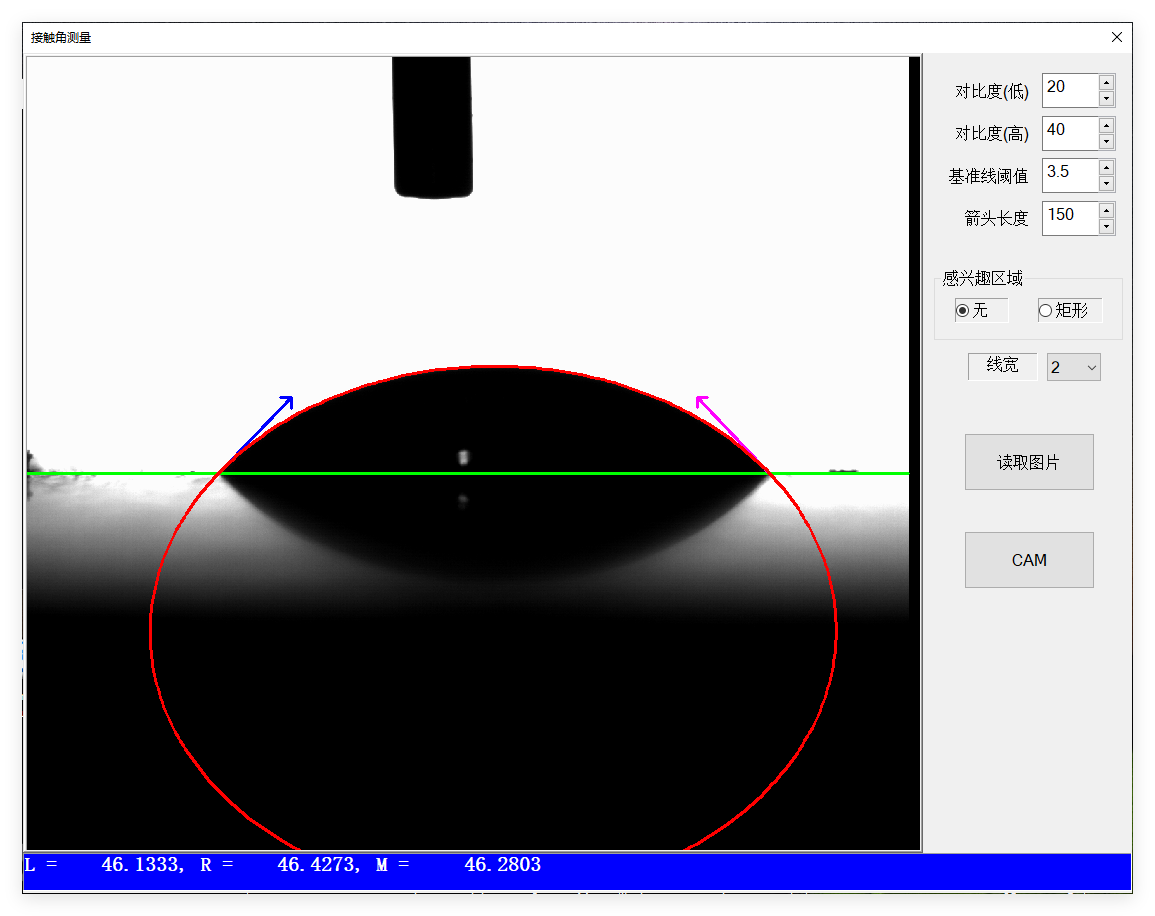
Task: Increase 对比度(低) using its up stepper arrow
Action: coord(1106,83)
